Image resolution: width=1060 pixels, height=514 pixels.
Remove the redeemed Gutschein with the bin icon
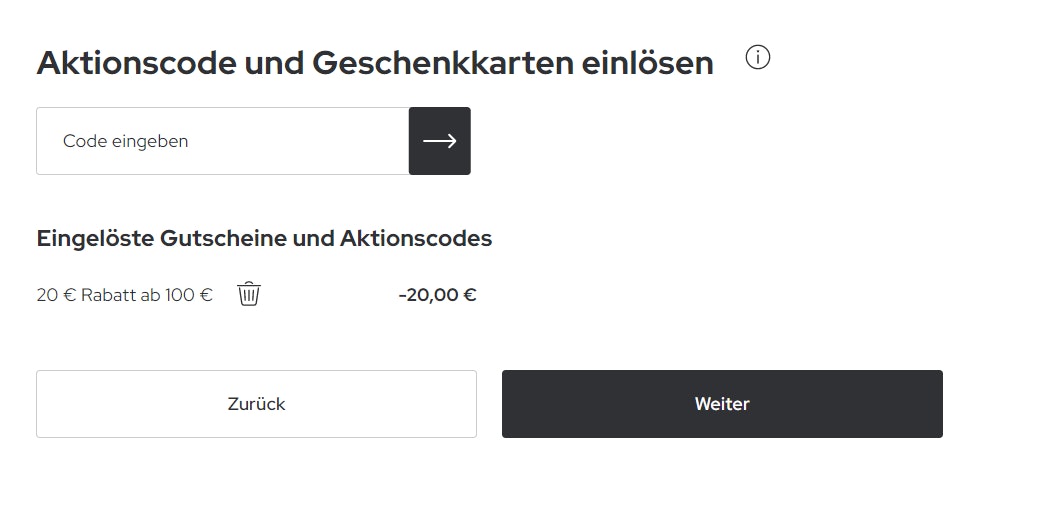(249, 294)
